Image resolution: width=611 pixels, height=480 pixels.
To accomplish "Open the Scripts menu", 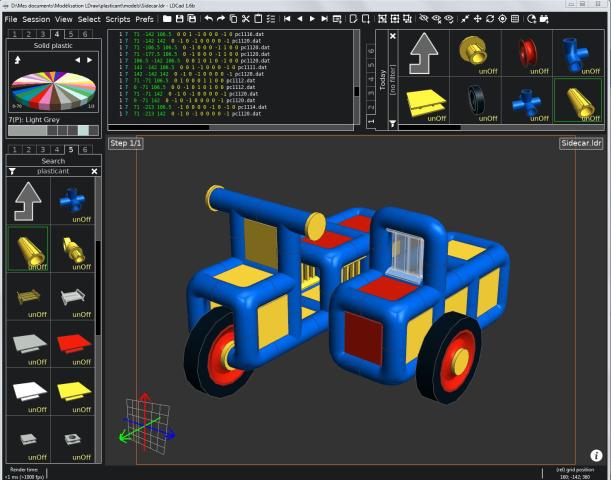I will coord(118,19).
